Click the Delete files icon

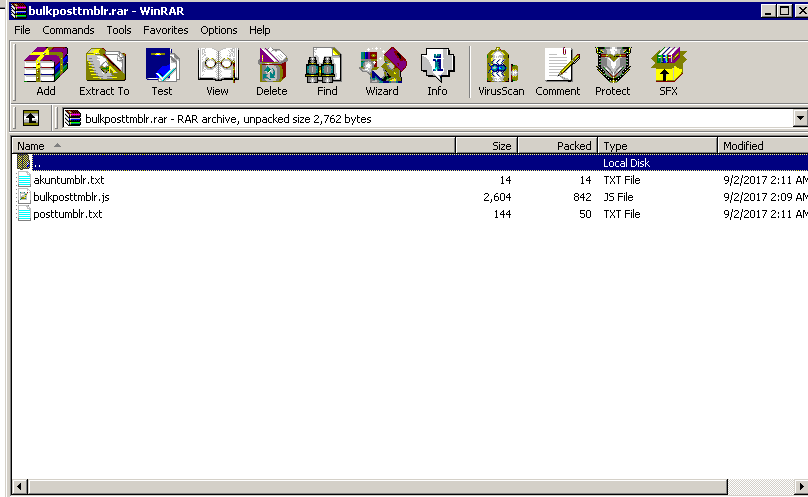(272, 64)
